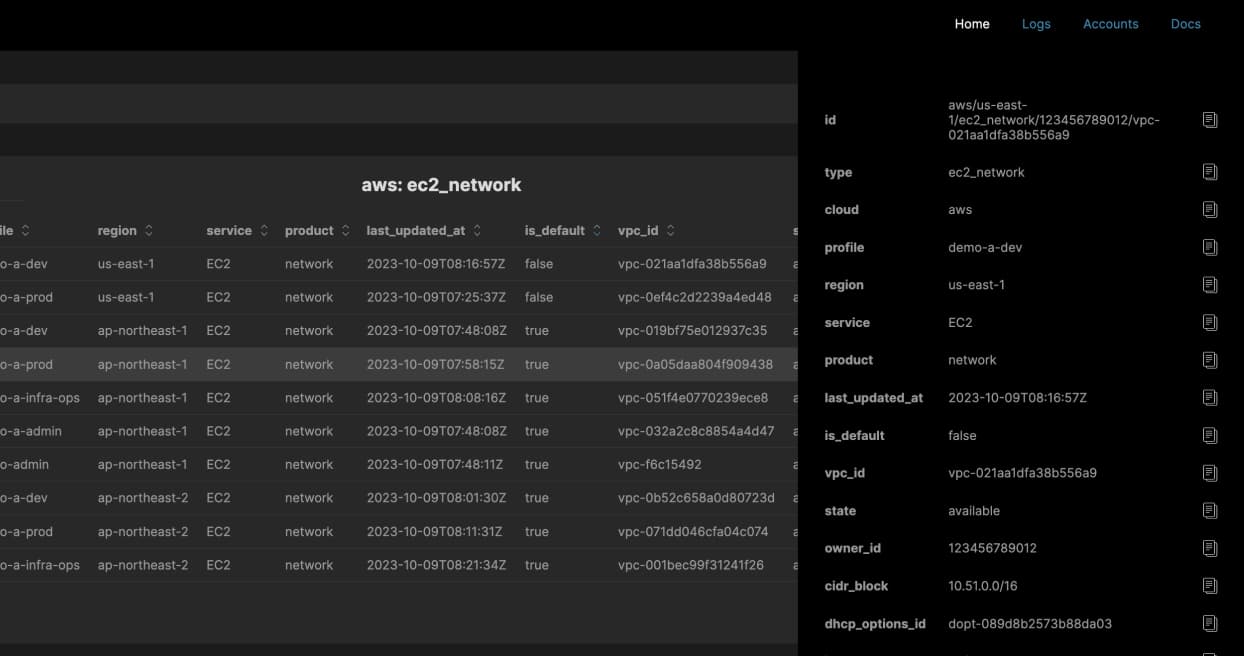Sort table by product column

(x=345, y=230)
